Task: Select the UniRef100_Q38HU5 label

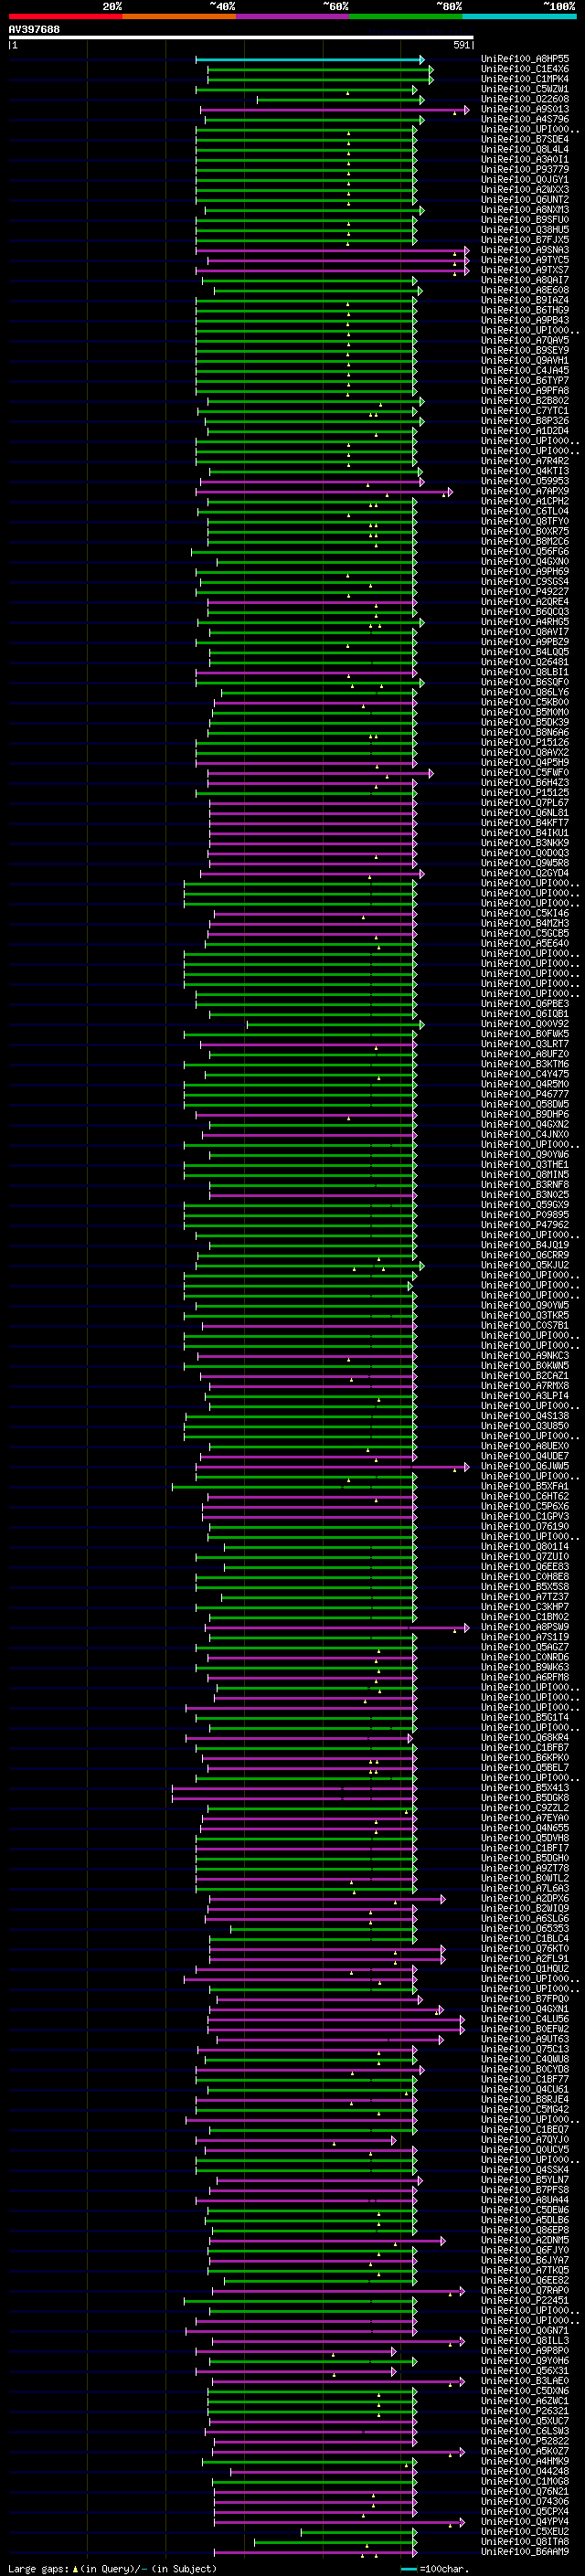Action: [525, 230]
